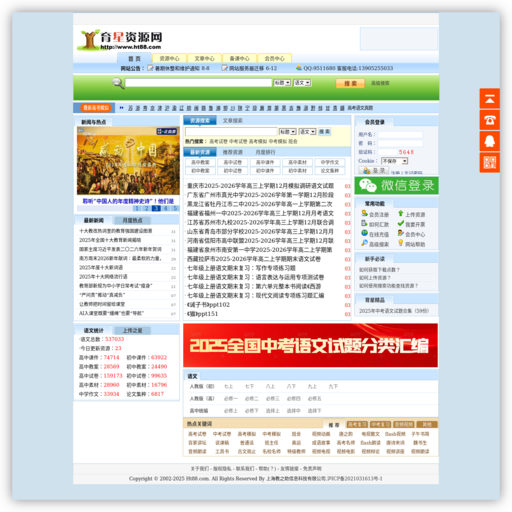Click the 会员注册 user icon

click(x=364, y=213)
